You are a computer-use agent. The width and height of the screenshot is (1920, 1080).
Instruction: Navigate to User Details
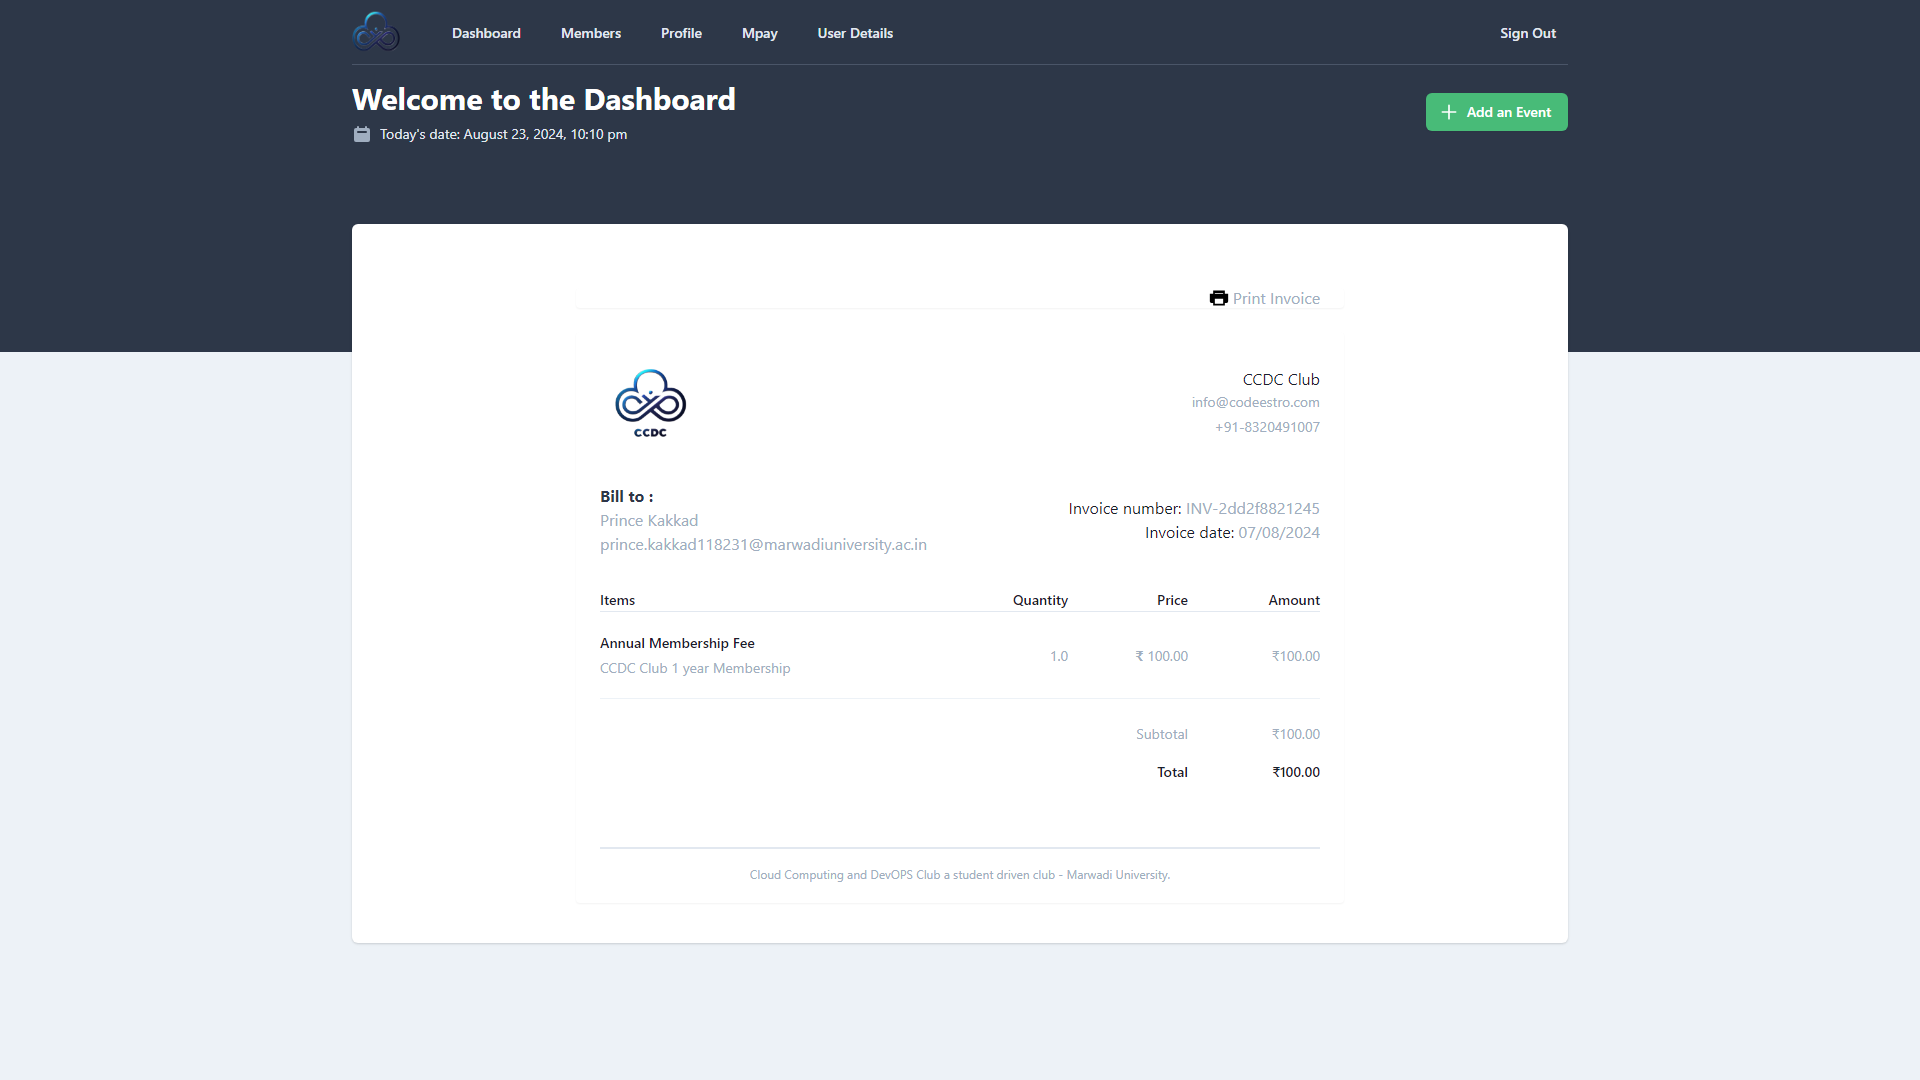click(x=855, y=33)
